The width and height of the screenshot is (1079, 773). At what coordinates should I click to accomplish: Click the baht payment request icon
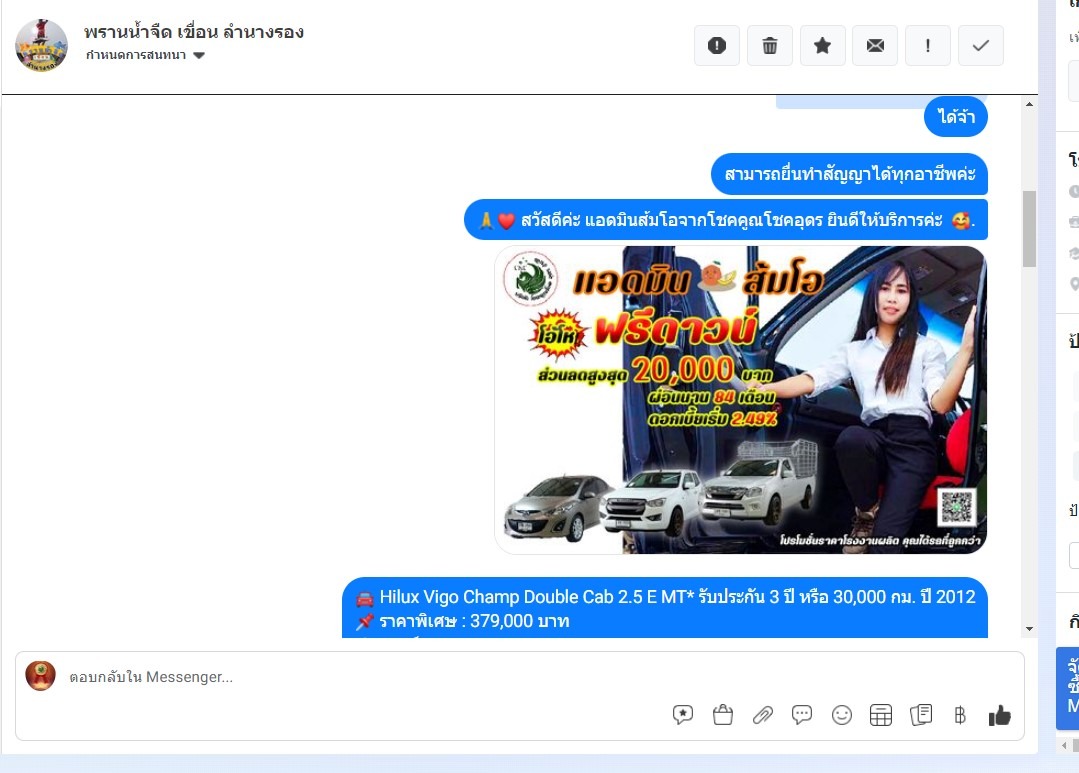(960, 716)
